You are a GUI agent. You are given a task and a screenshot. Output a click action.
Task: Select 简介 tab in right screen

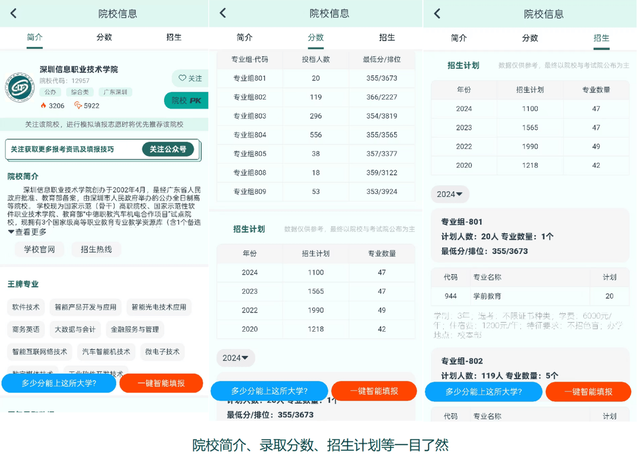[x=459, y=38]
